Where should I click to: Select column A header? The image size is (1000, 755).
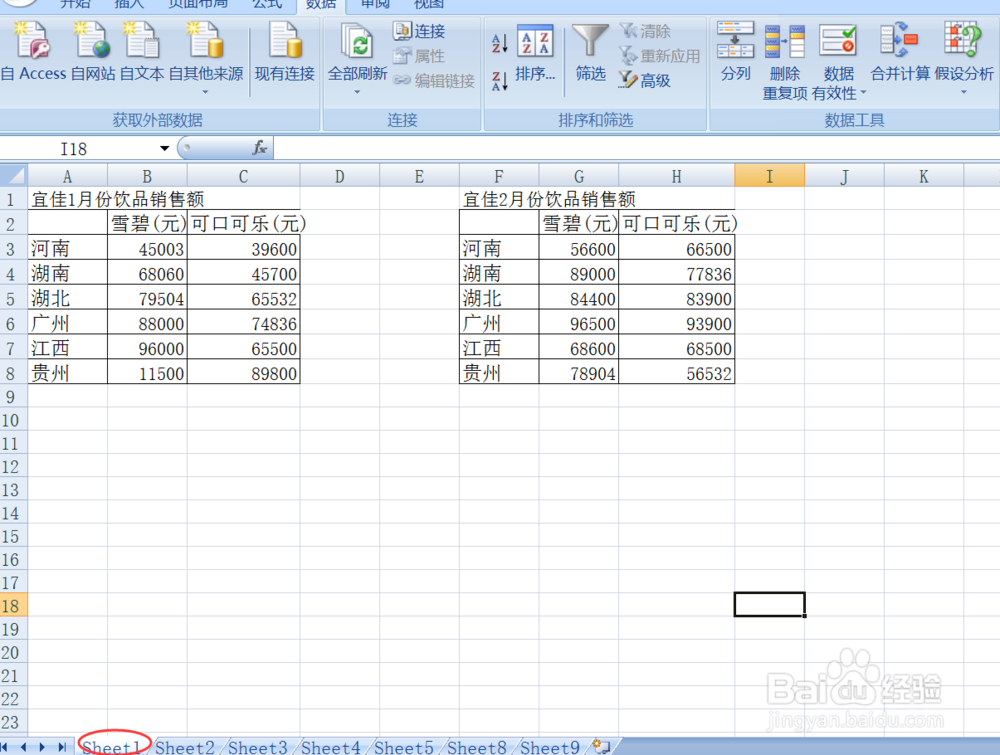pos(68,176)
